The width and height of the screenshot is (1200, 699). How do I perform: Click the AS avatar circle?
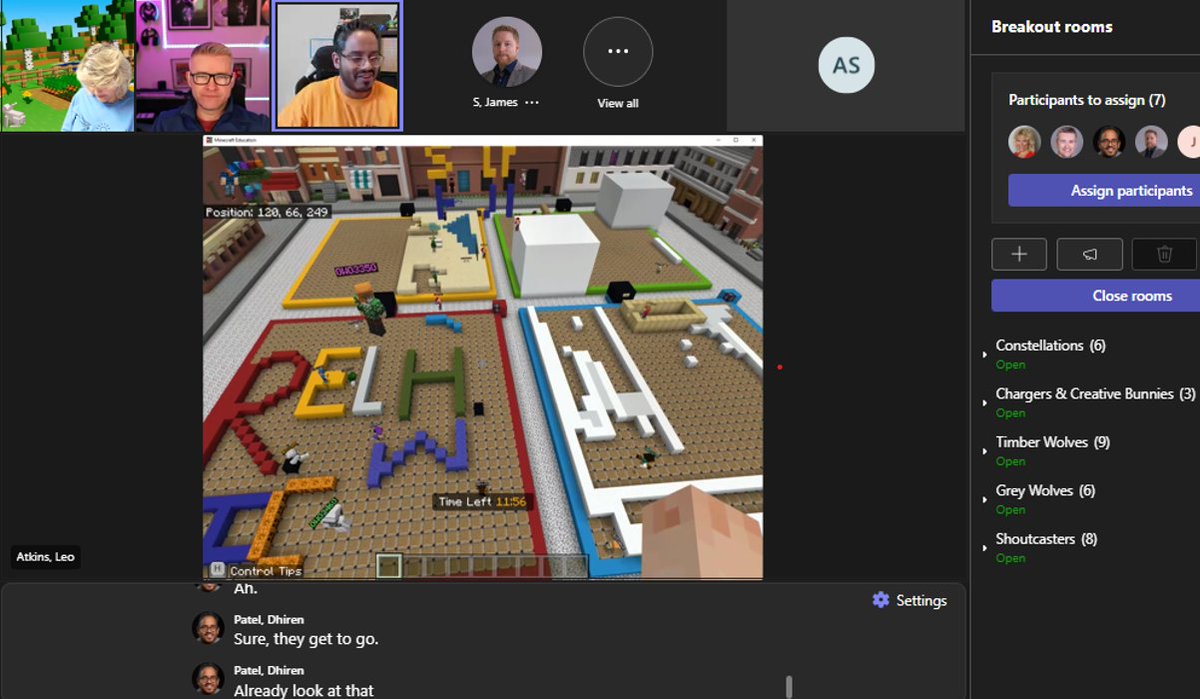pyautogui.click(x=846, y=66)
